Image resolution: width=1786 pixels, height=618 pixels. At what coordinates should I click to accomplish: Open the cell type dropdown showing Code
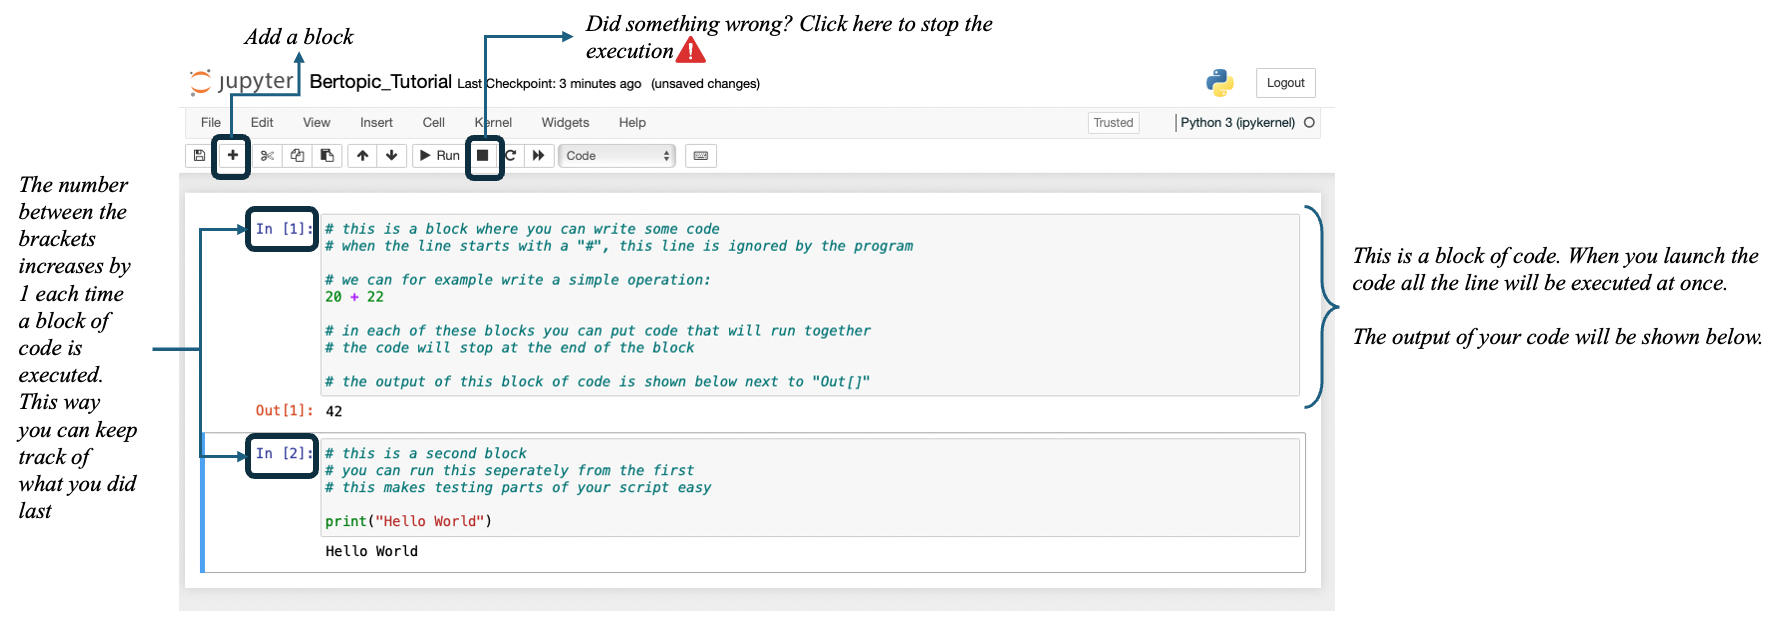click(616, 156)
